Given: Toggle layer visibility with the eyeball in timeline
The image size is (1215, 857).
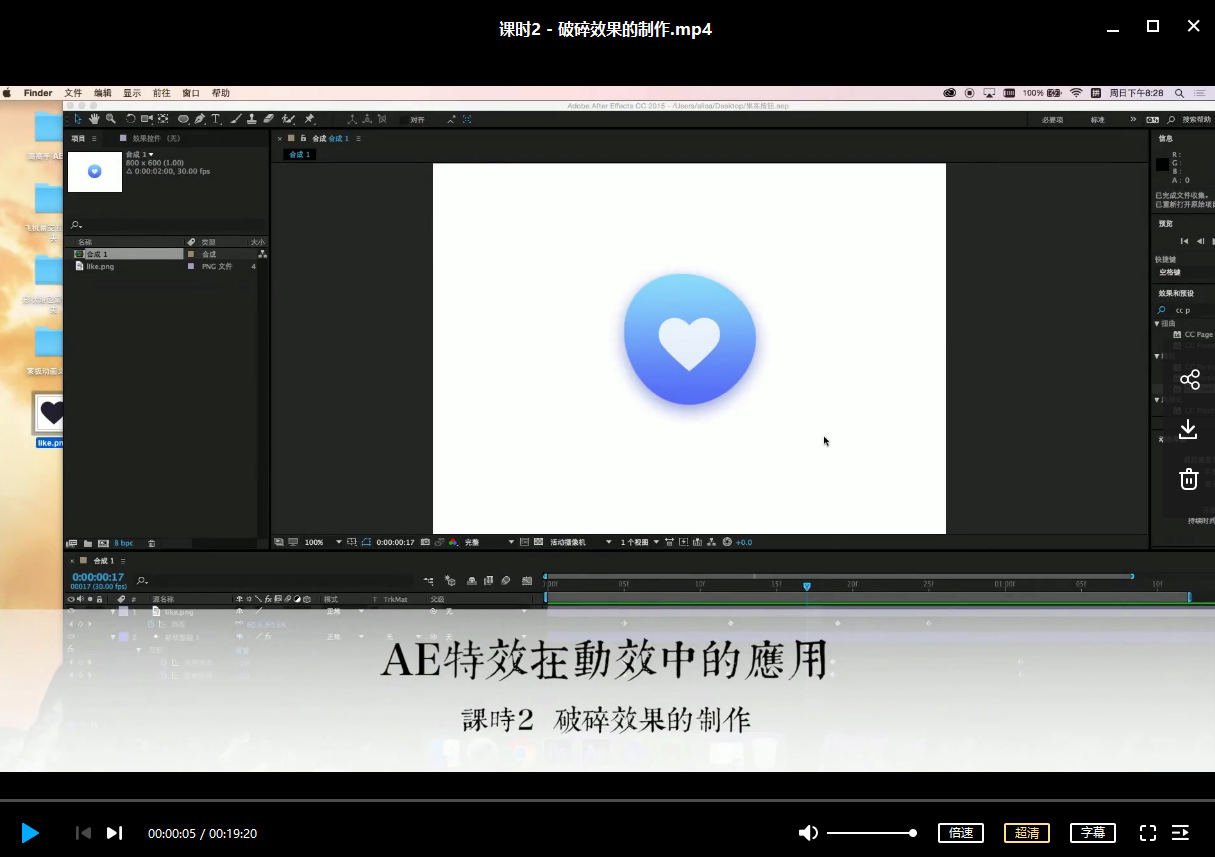Looking at the screenshot, I should (70, 599).
